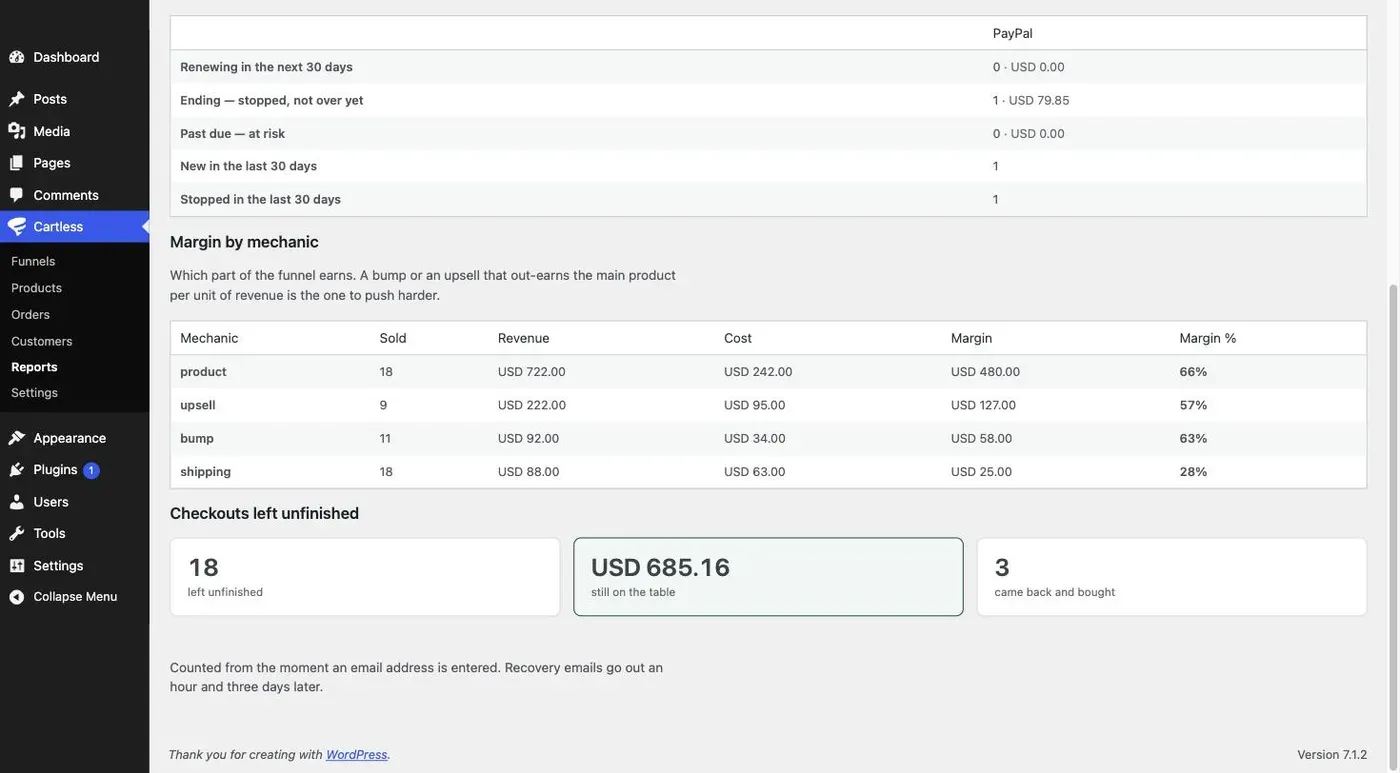Click the 'bump' mechanic row label
Image resolution: width=1400 pixels, height=773 pixels.
(x=197, y=438)
